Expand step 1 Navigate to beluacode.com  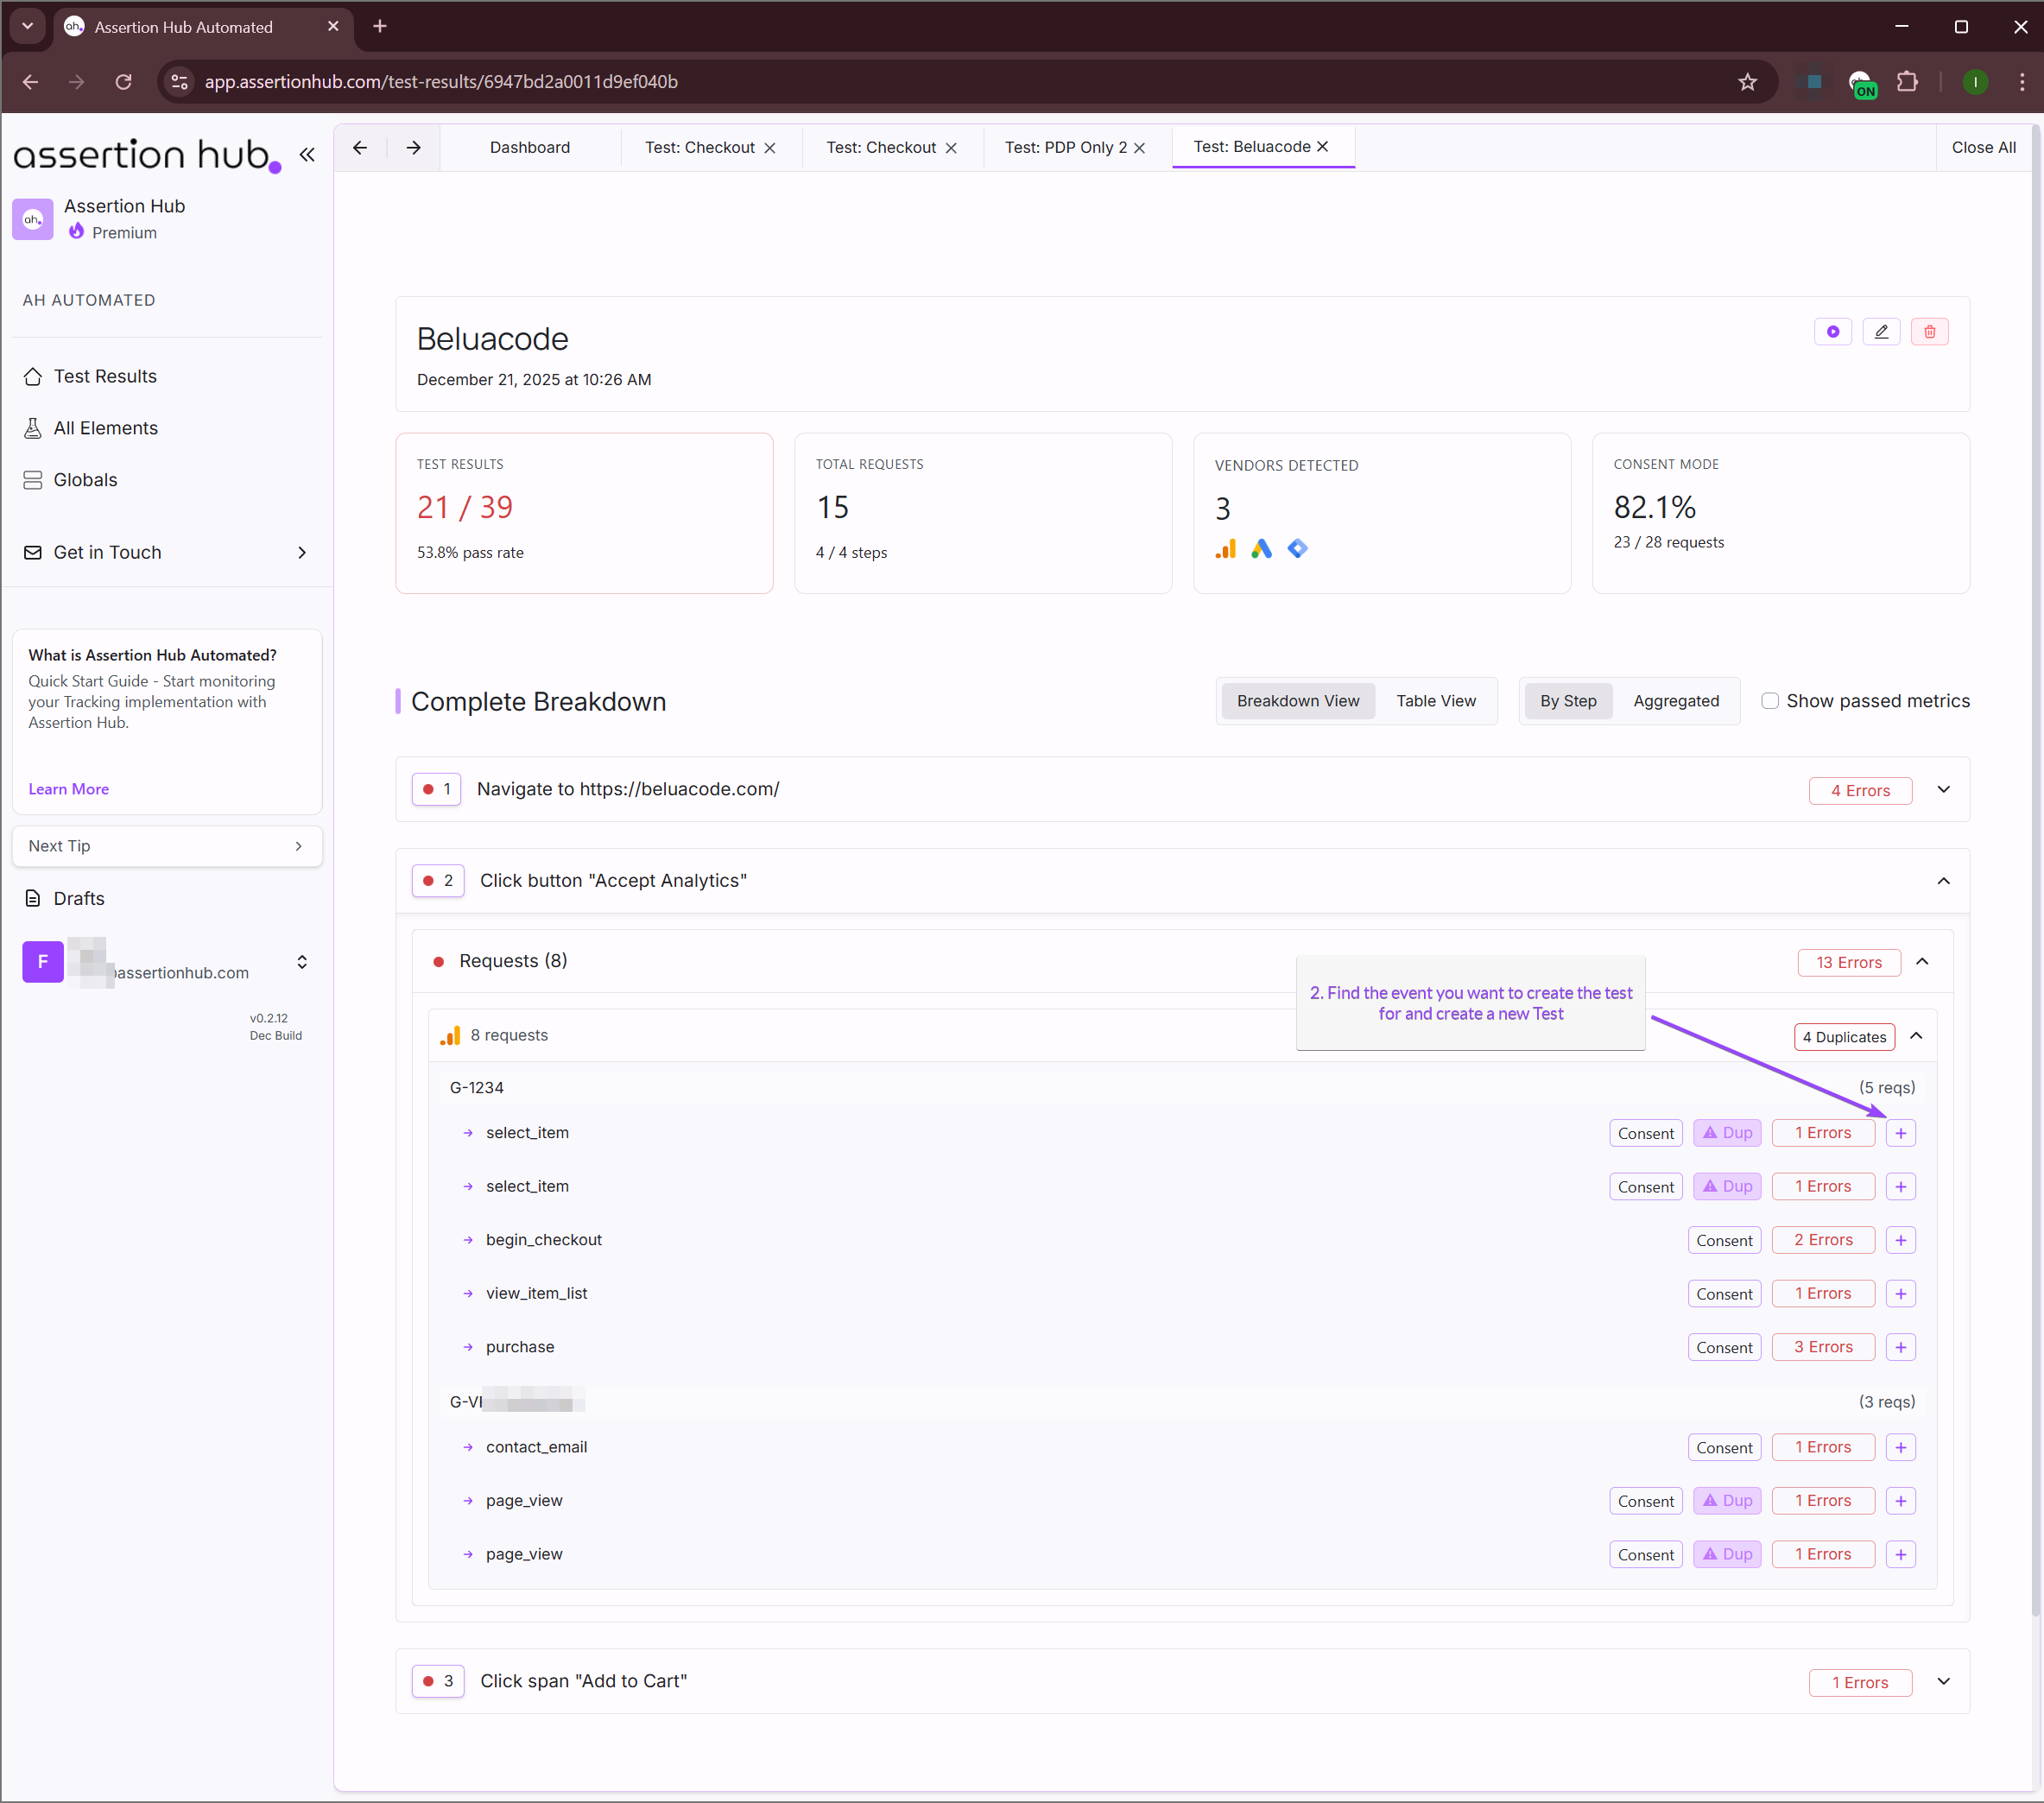pos(1943,789)
